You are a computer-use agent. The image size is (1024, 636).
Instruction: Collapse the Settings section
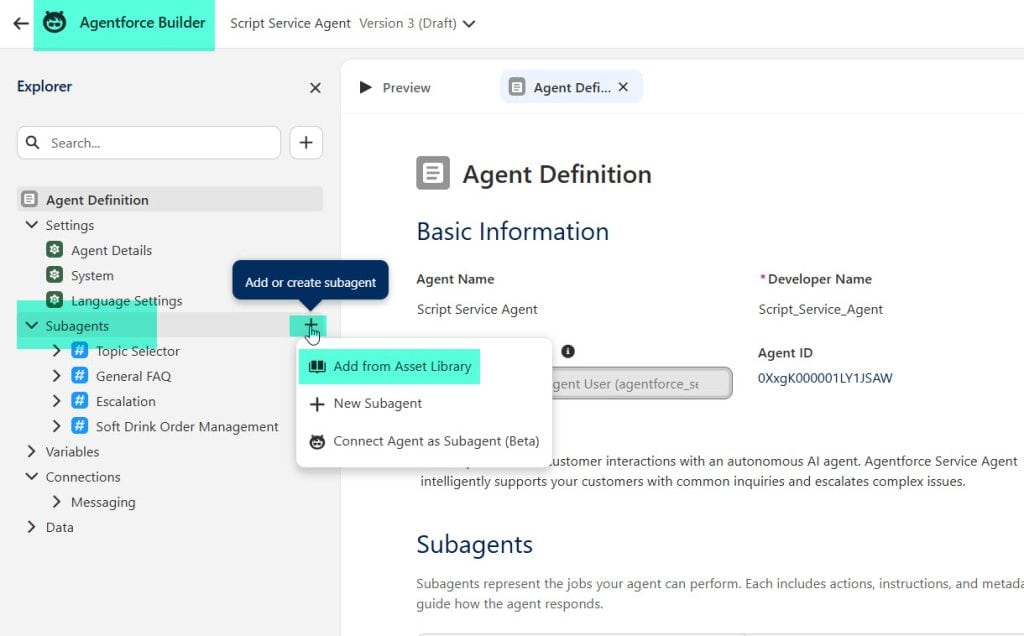[31, 225]
